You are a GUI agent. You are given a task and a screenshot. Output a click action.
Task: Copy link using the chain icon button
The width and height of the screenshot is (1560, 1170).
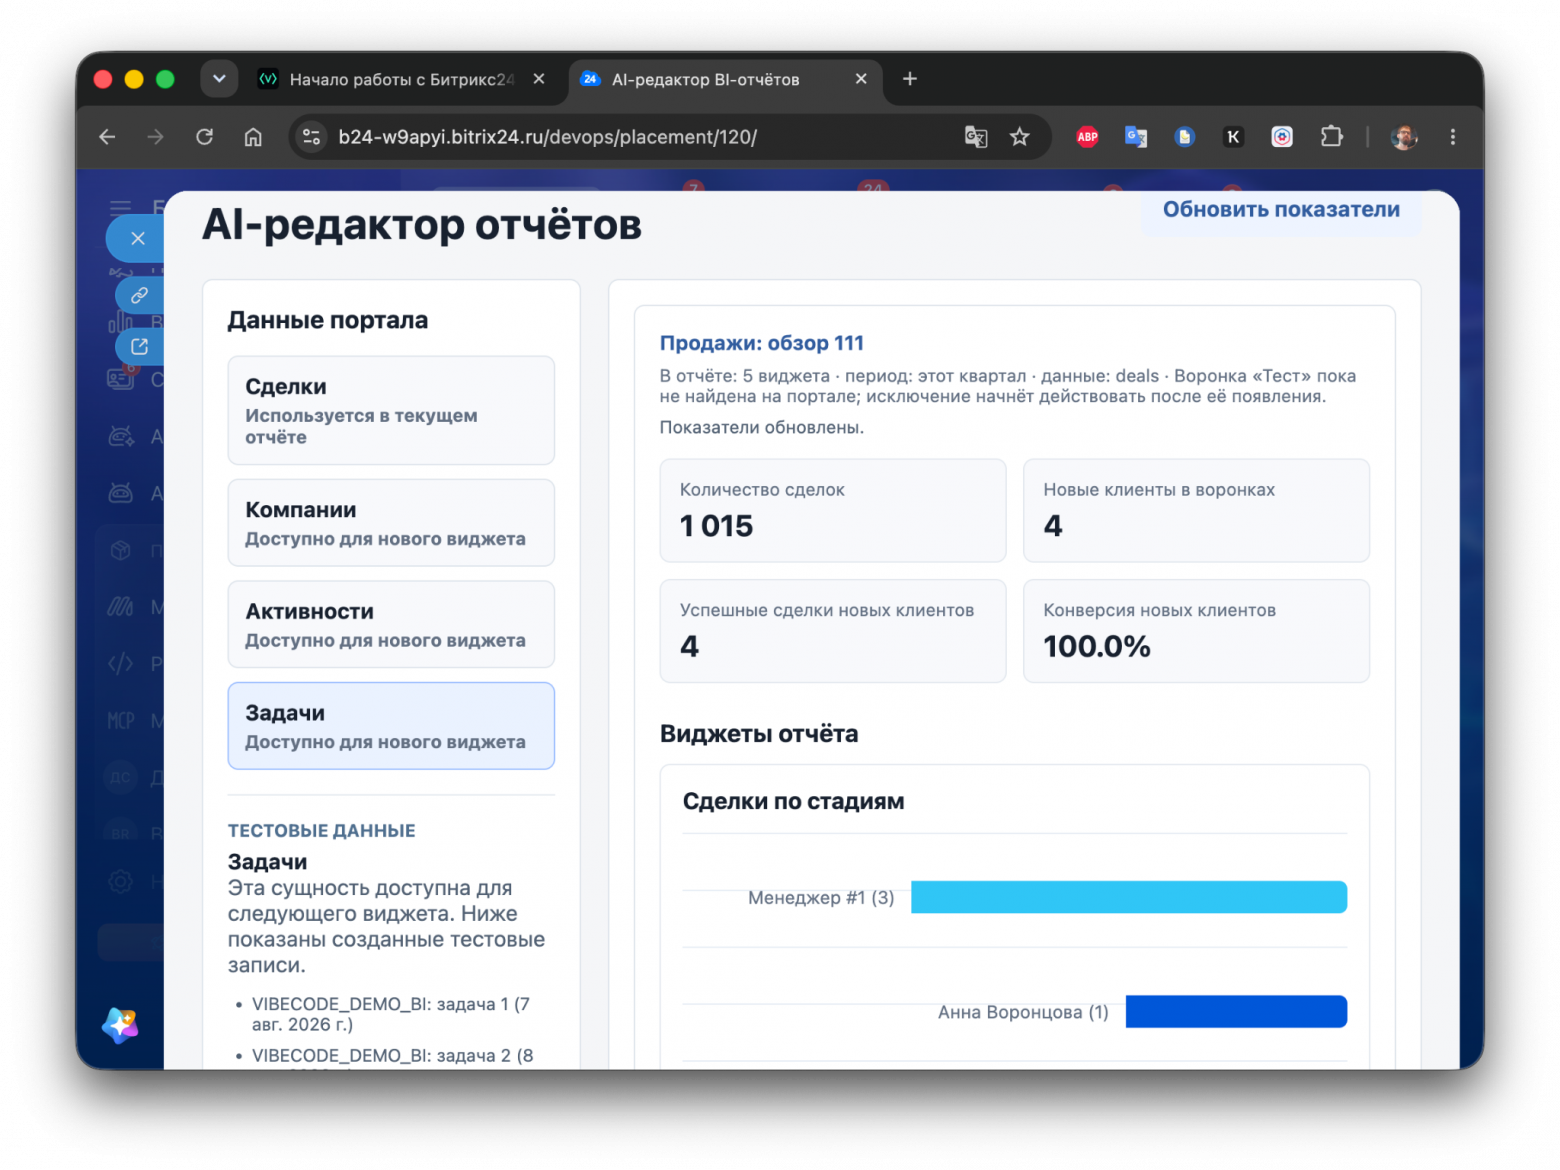point(140,295)
